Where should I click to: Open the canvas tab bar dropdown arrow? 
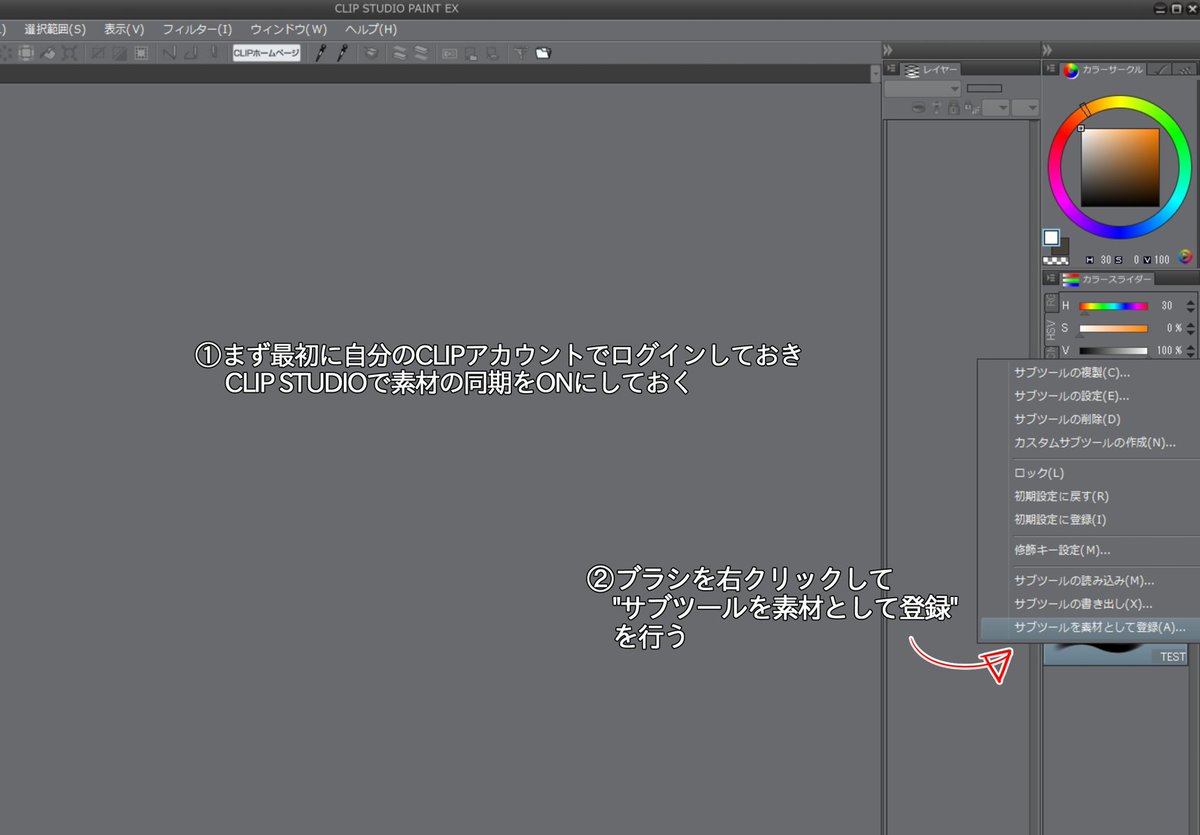tap(875, 73)
